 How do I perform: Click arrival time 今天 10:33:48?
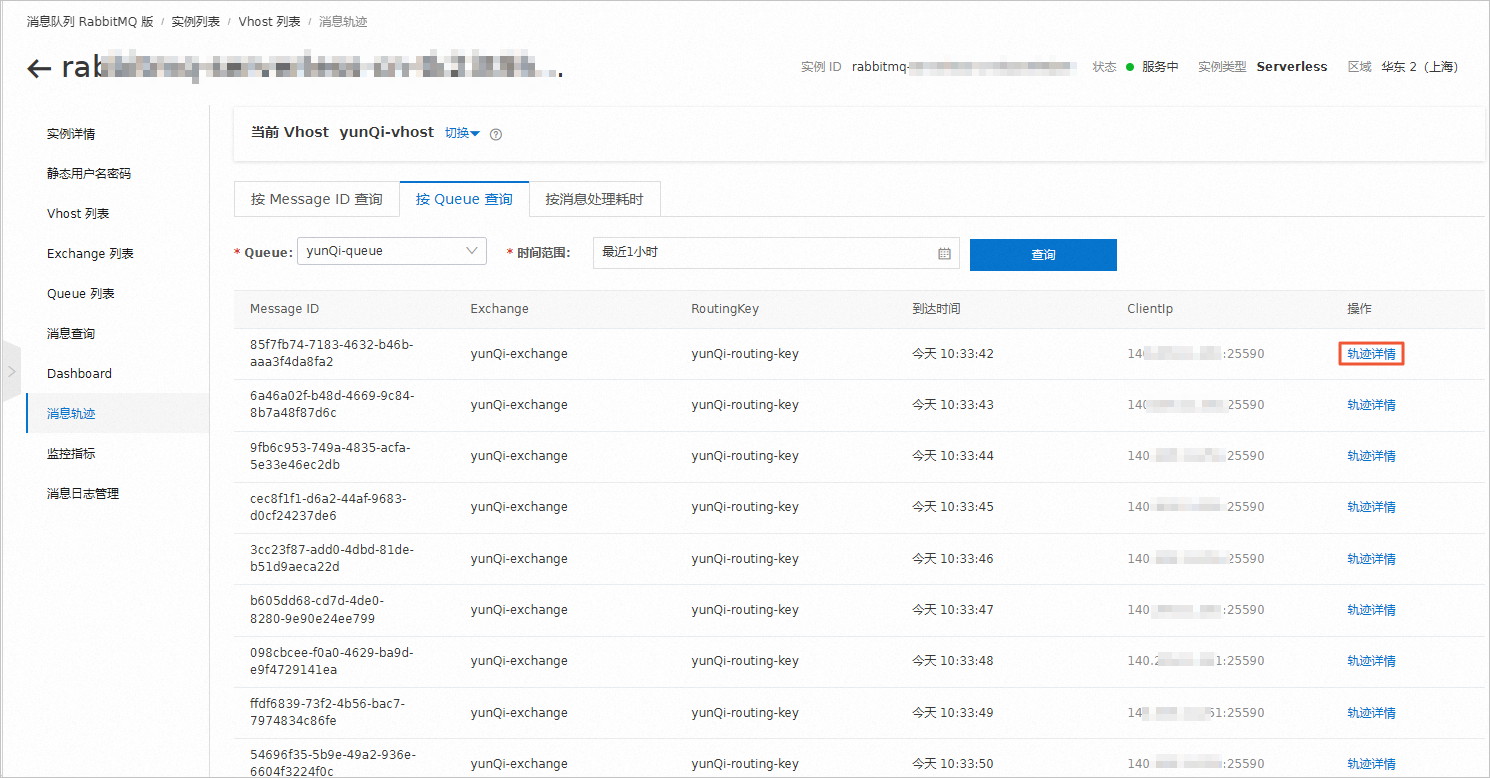point(953,661)
